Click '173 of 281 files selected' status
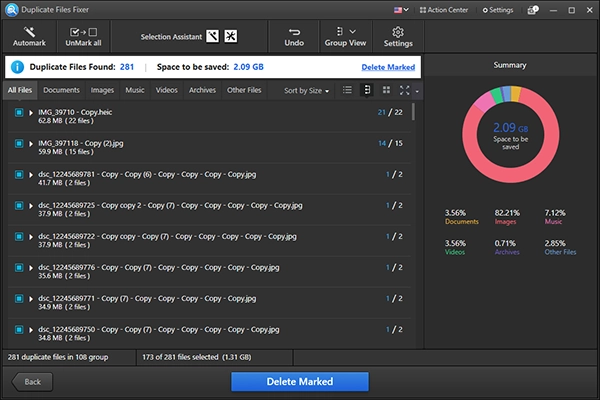The image size is (600, 400). pos(197,357)
